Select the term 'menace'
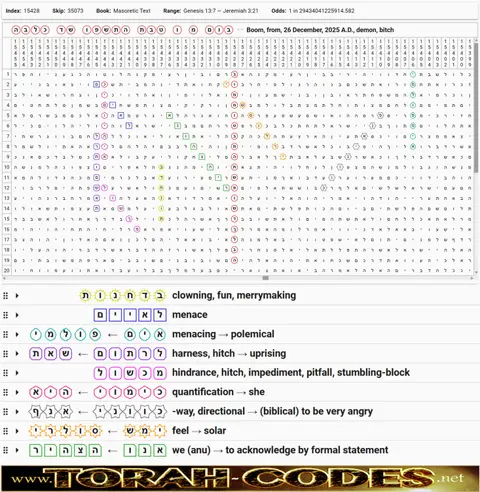Screen dimensions: 480x492 (x=190, y=315)
